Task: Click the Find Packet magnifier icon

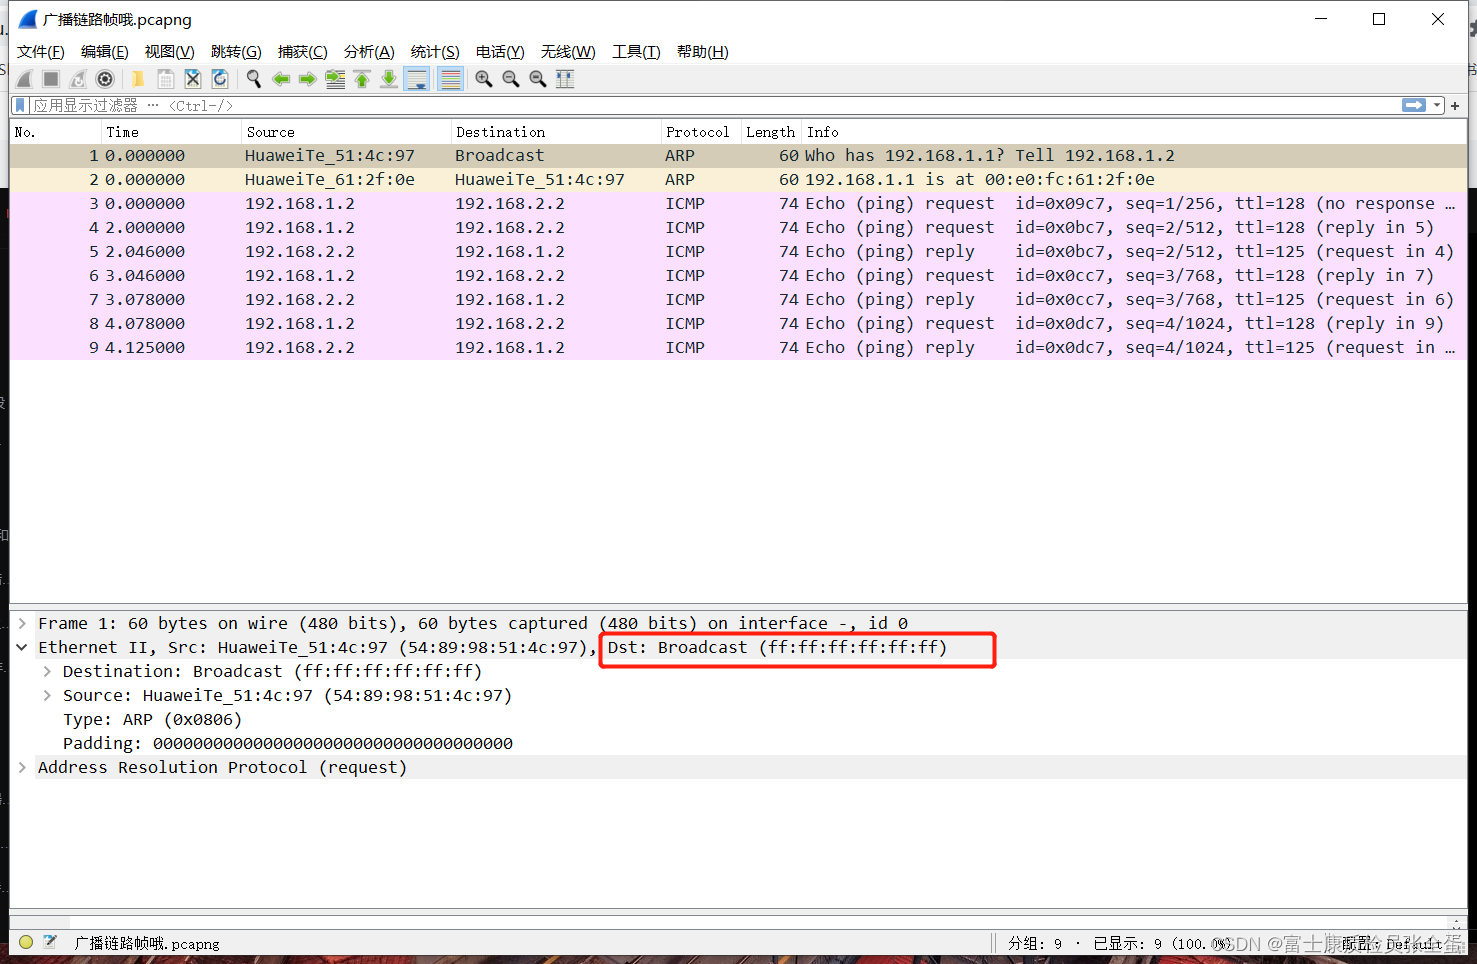Action: click(x=254, y=79)
